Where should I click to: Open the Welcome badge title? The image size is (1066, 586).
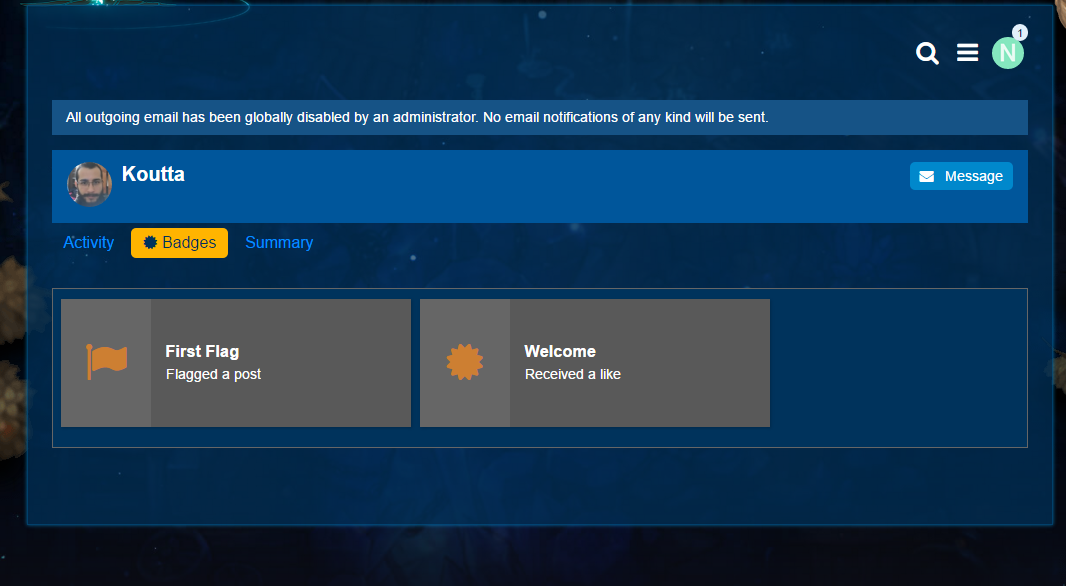click(x=560, y=351)
